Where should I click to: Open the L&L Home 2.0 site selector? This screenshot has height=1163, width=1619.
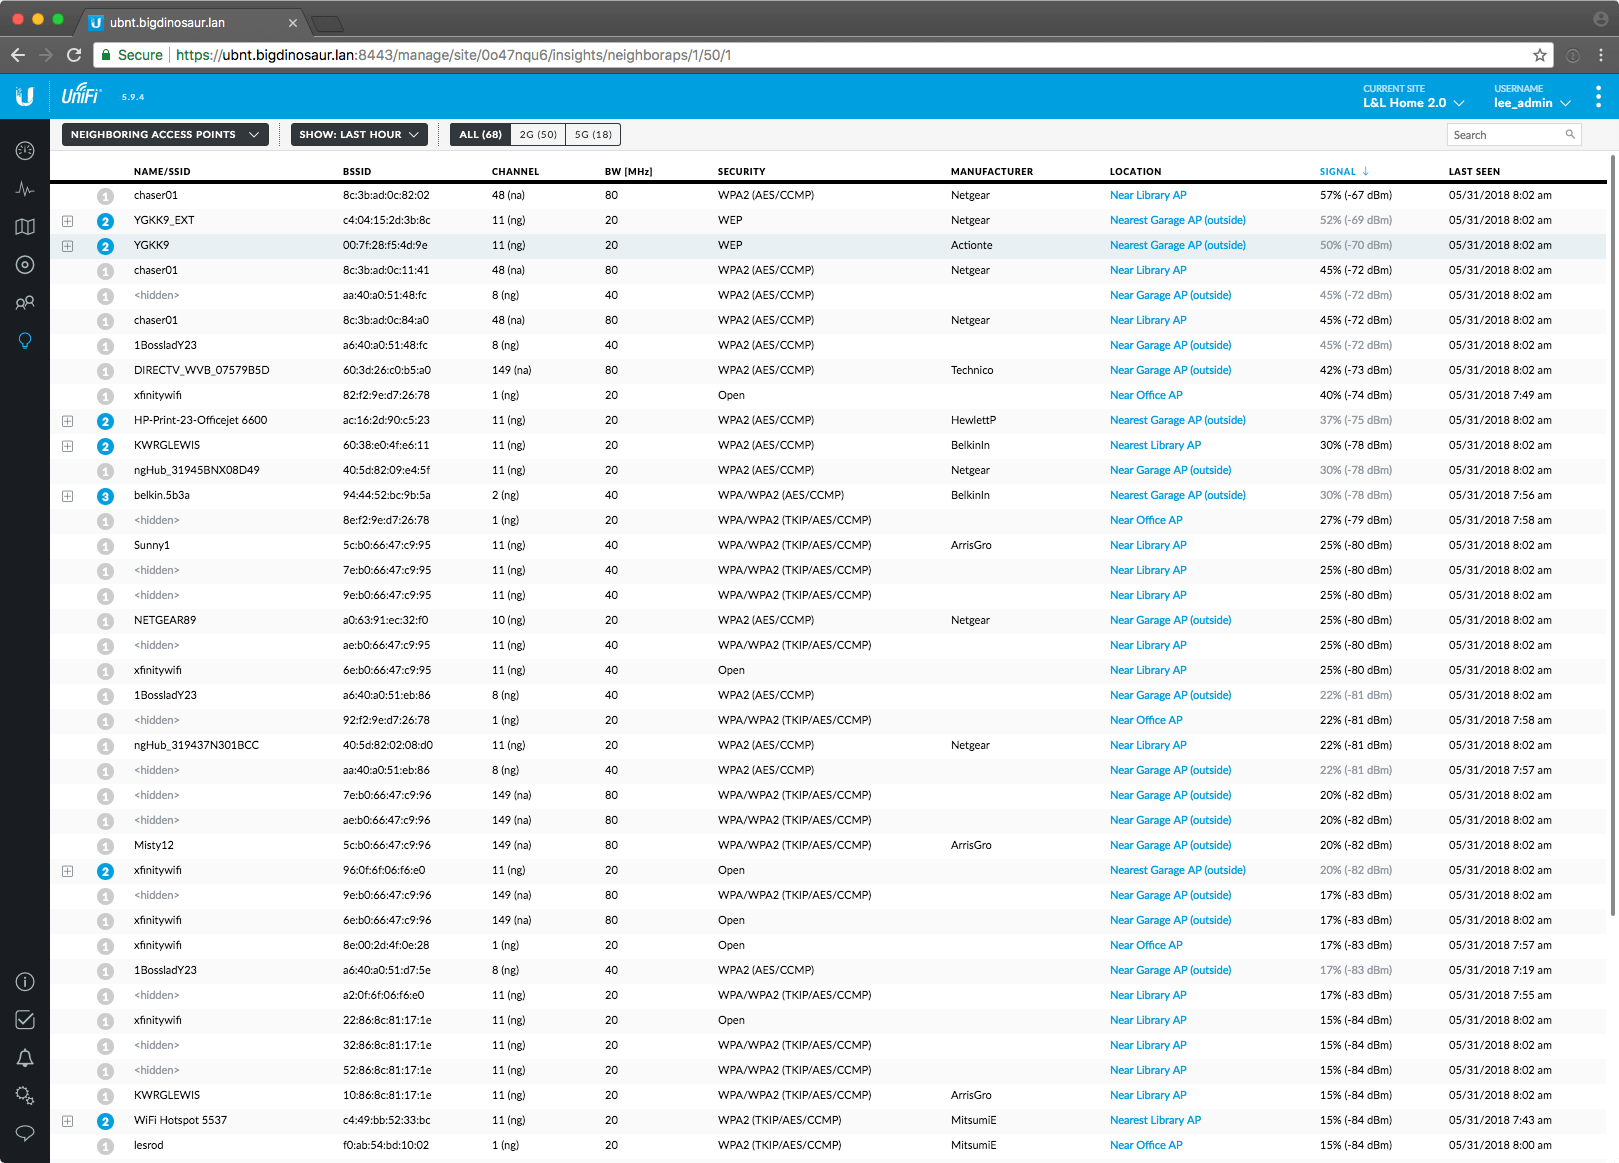[x=1412, y=103]
